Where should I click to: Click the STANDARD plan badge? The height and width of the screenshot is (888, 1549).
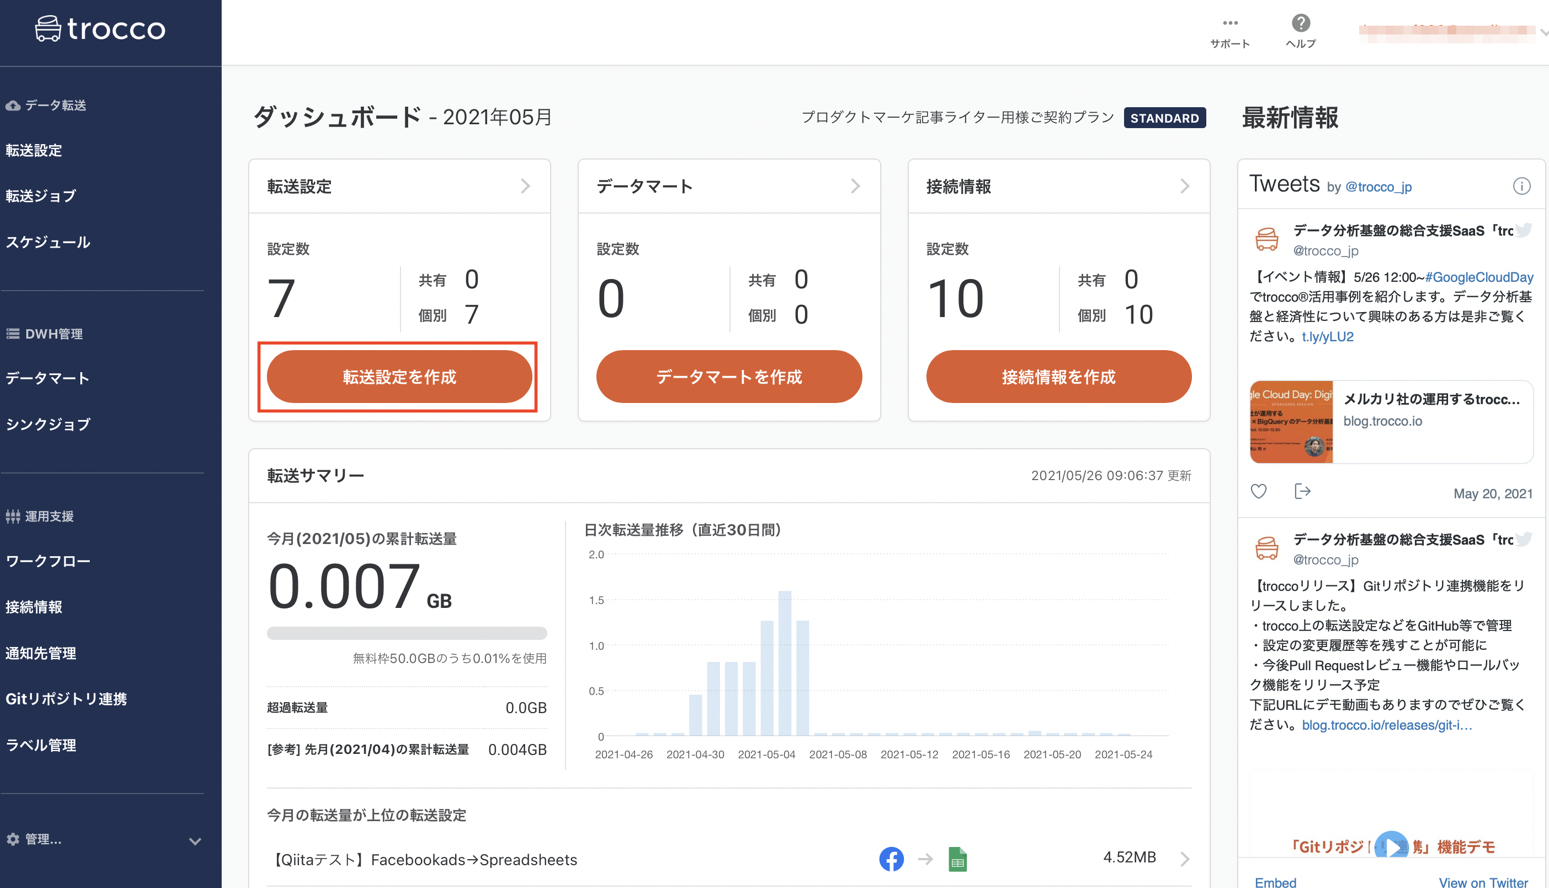[x=1165, y=118]
